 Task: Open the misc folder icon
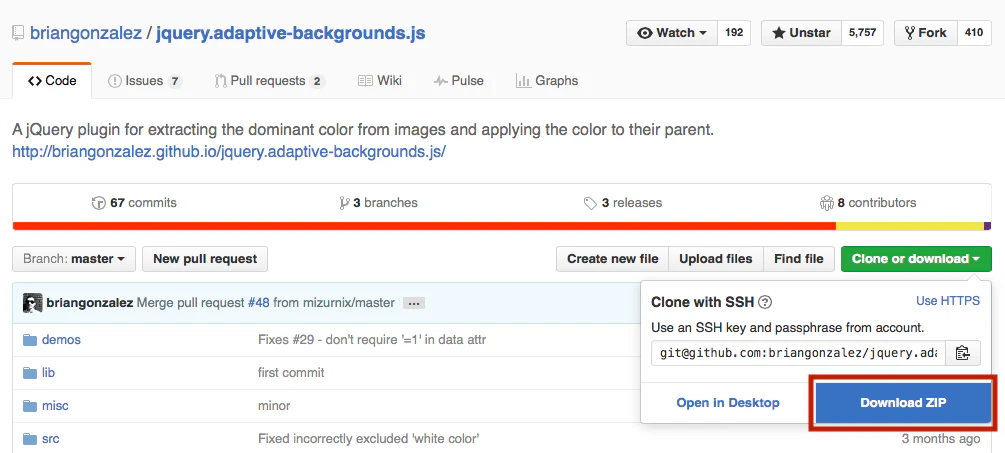29,406
